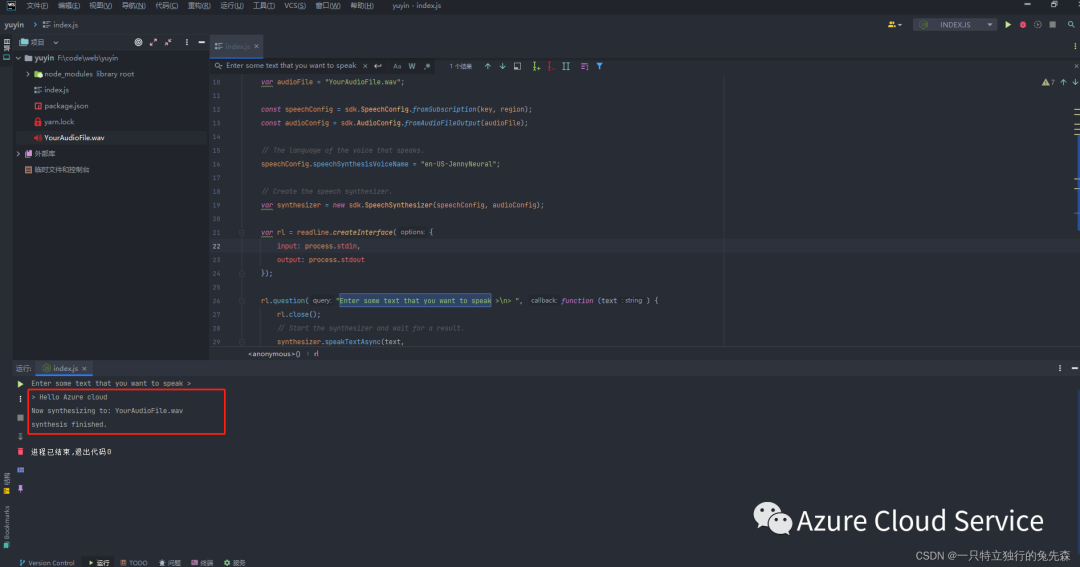Select YourAudioFile.wav in project tree
1080x567 pixels.
point(74,138)
